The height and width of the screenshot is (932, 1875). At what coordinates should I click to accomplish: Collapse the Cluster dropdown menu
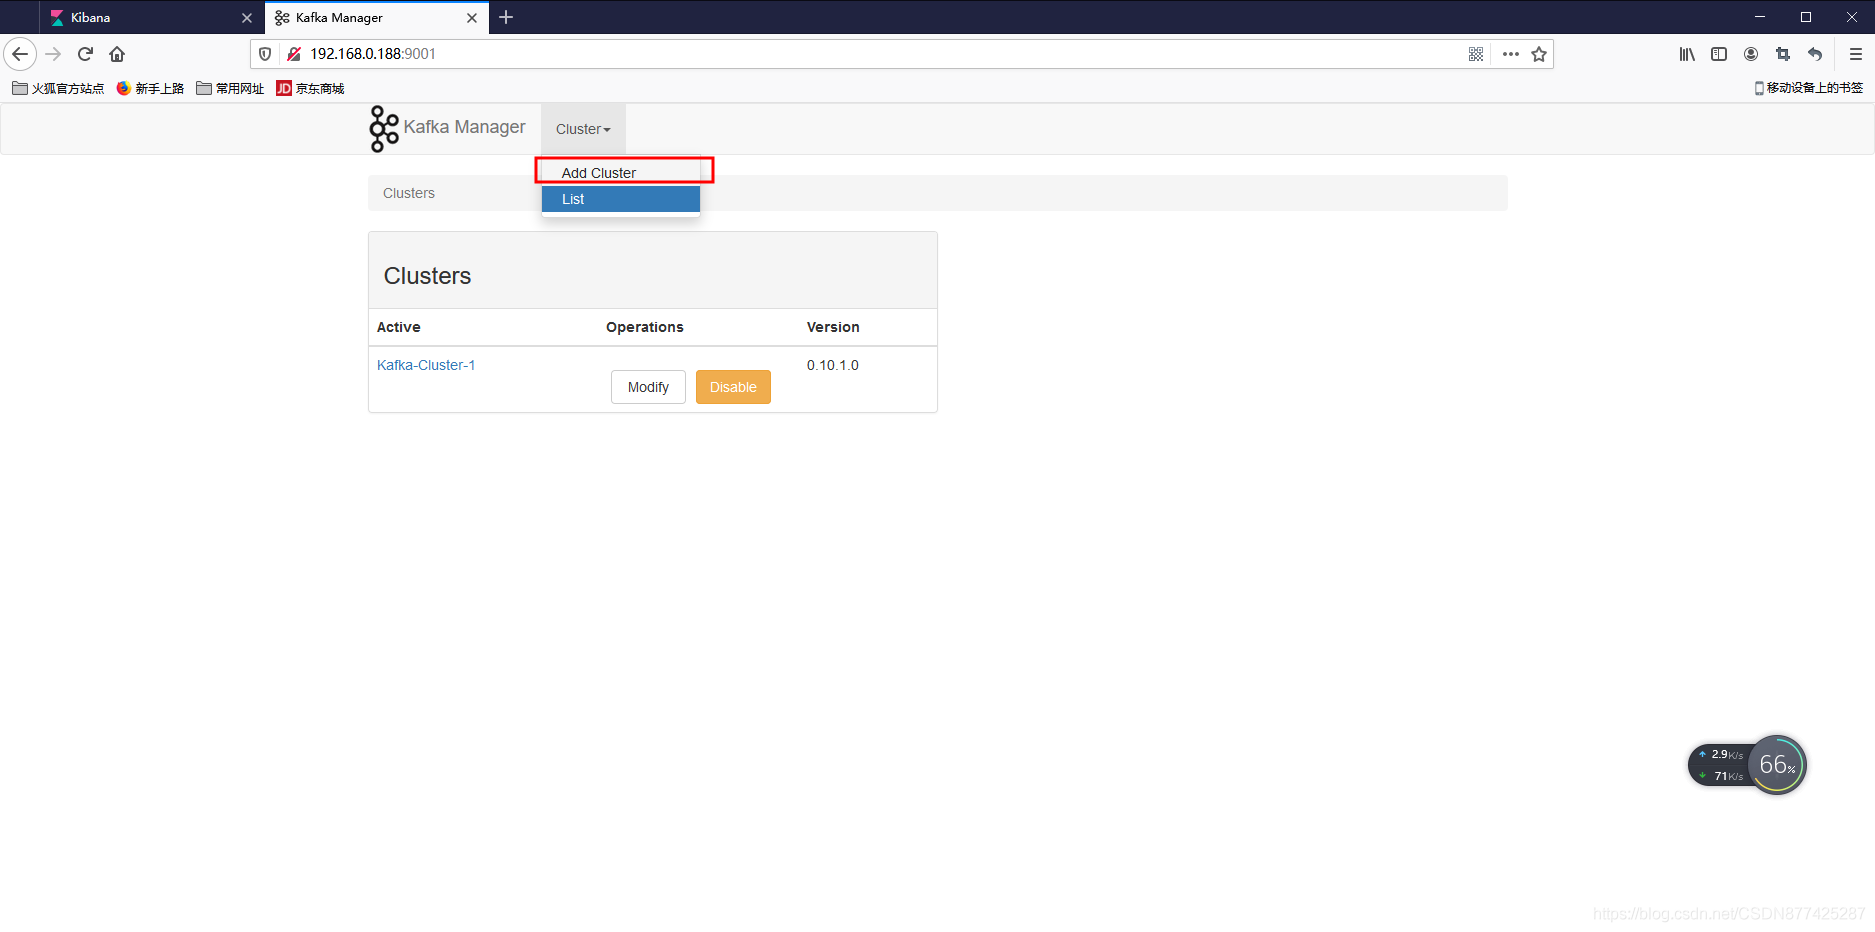pyautogui.click(x=583, y=129)
